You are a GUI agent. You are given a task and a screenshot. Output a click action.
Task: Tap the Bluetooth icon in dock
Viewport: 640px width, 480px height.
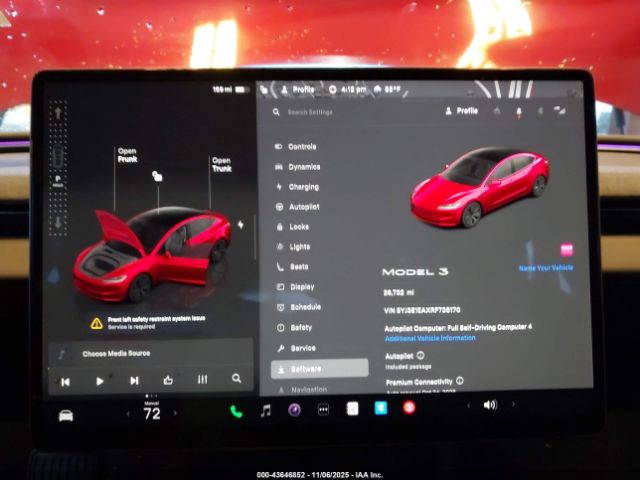point(380,408)
